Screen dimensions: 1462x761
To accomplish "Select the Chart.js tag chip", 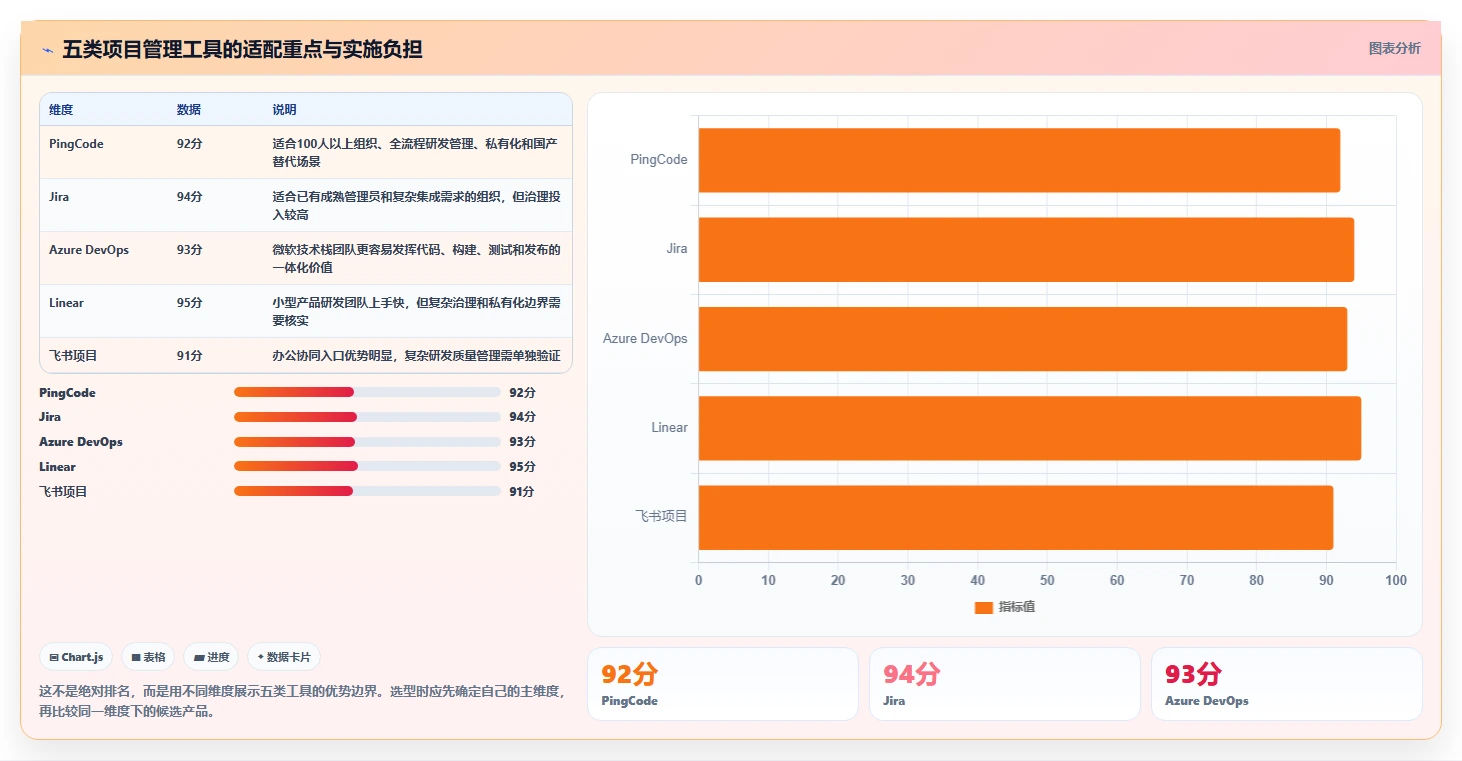I will 78,657.
